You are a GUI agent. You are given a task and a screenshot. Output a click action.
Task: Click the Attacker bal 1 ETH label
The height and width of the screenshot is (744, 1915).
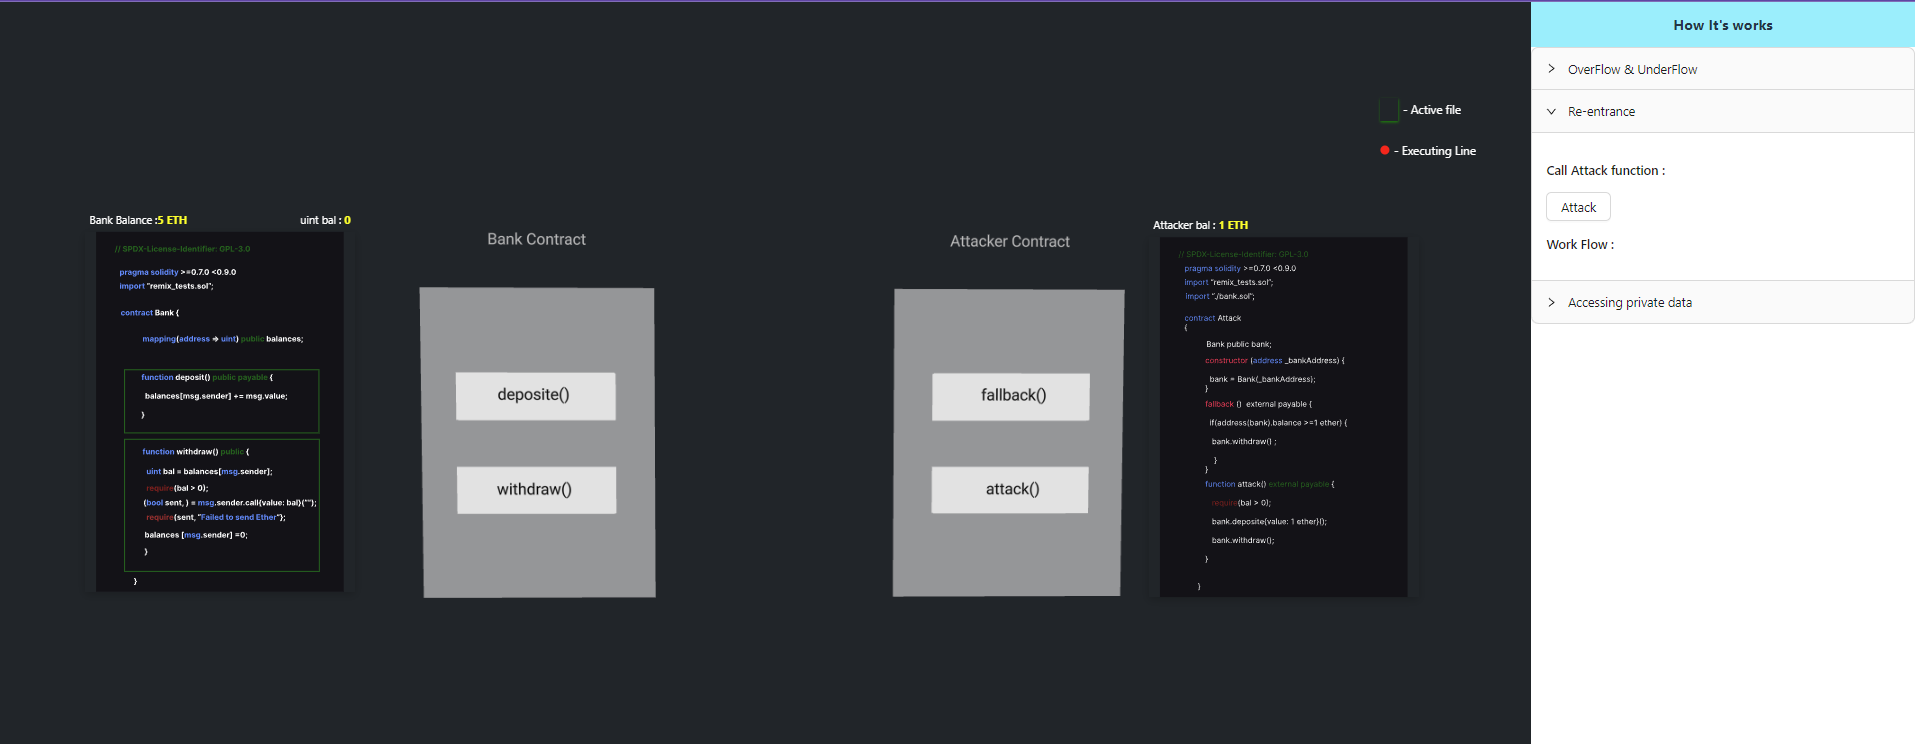pyautogui.click(x=1200, y=225)
